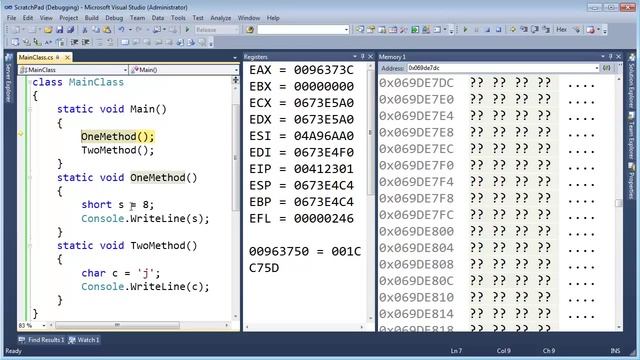
Task: Click the Break All pause icon
Action: pos(476,29)
